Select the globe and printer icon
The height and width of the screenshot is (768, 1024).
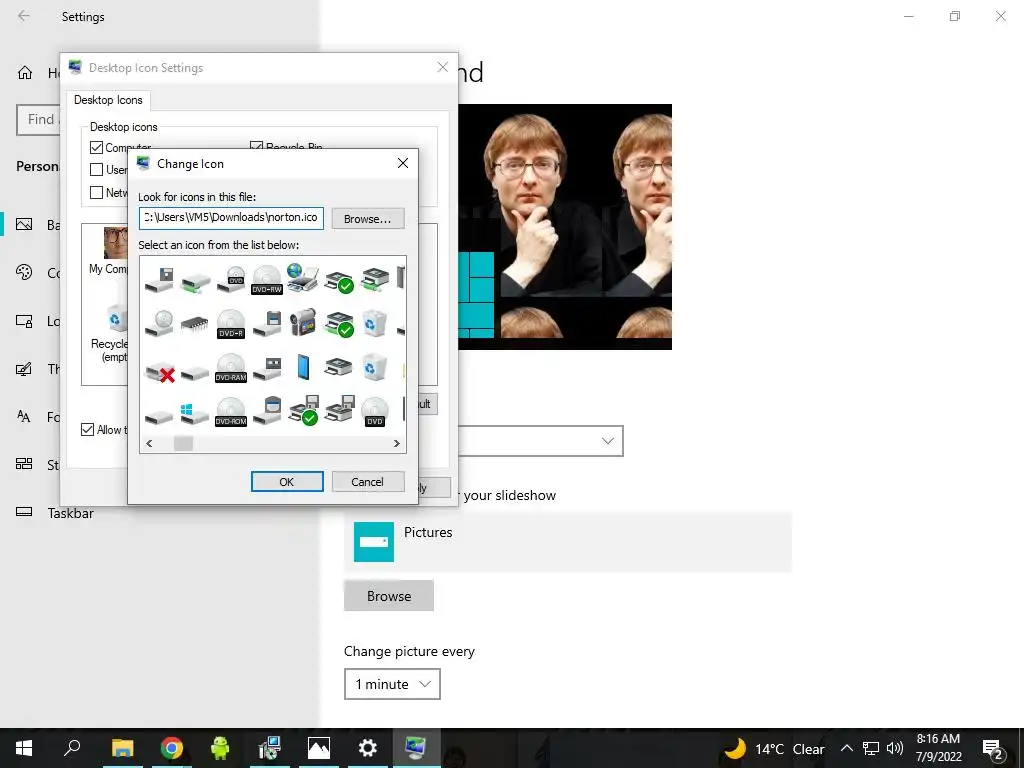[303, 278]
